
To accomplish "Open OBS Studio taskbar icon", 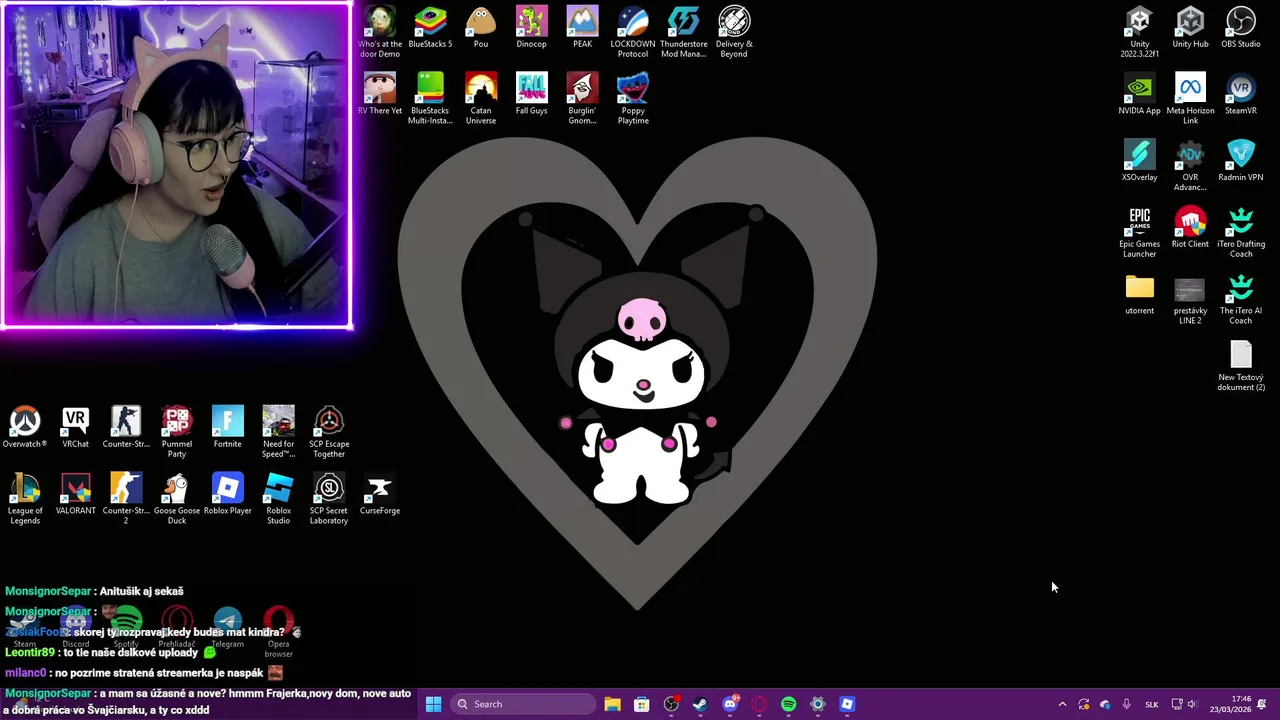I will (671, 704).
